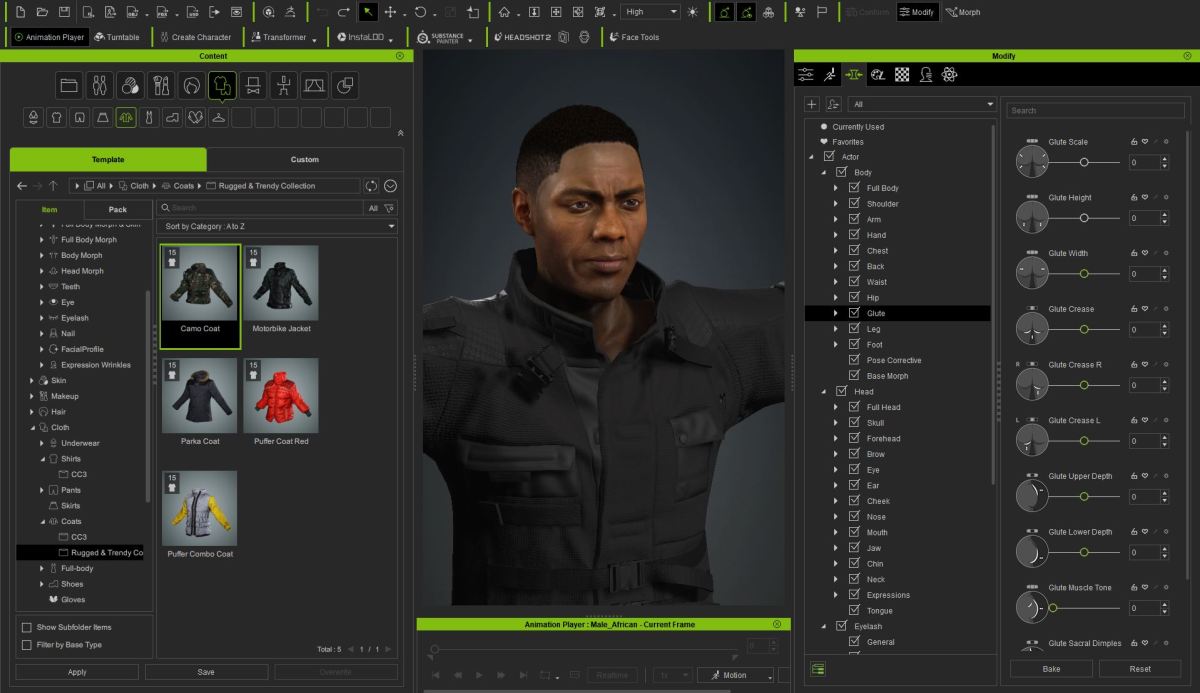This screenshot has height=693, width=1200.
Task: Open the Physics atom tab in Modify
Action: pos(950,74)
